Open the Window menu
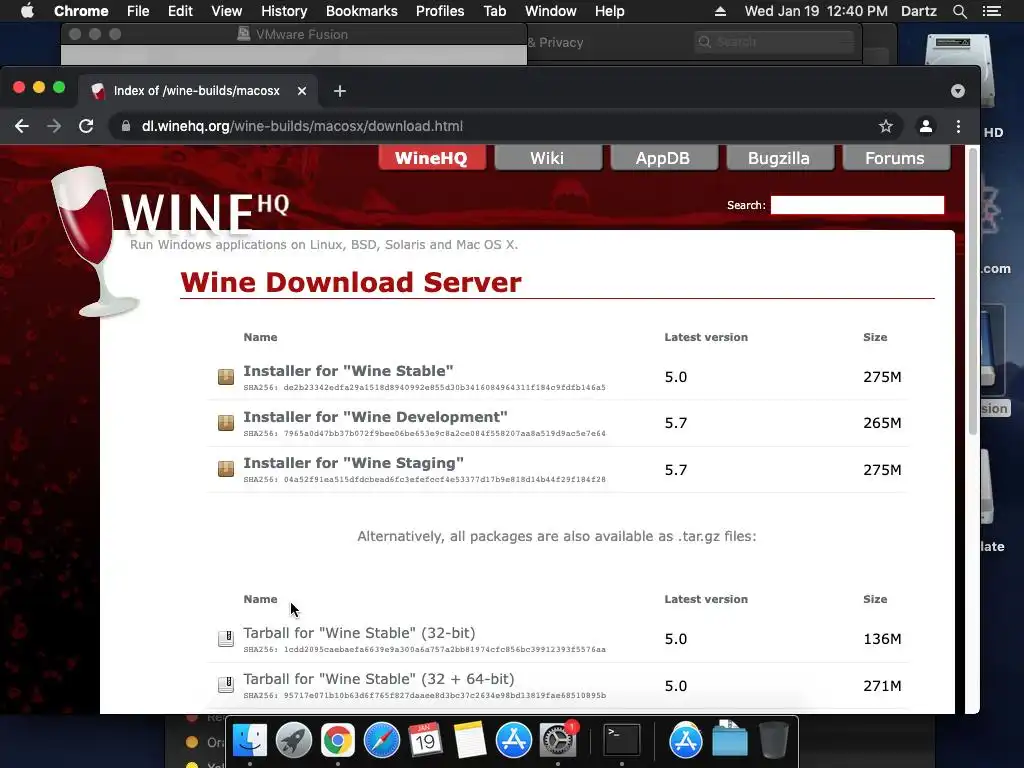1024x768 pixels. tap(551, 11)
